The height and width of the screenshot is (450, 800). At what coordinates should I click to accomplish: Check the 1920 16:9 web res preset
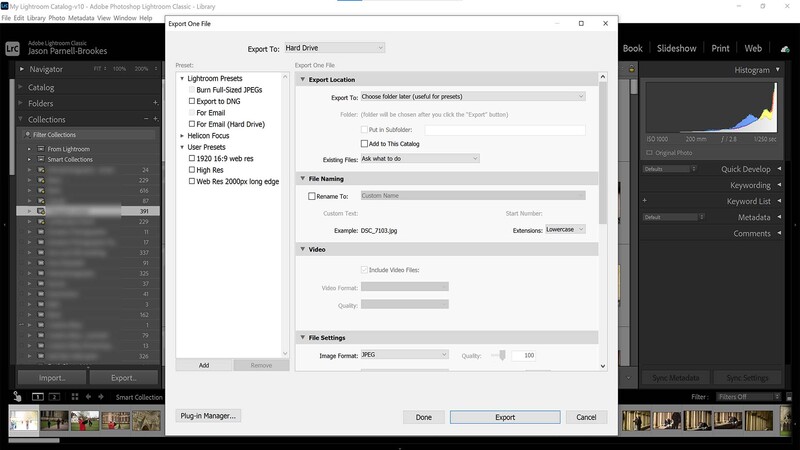tap(192, 158)
